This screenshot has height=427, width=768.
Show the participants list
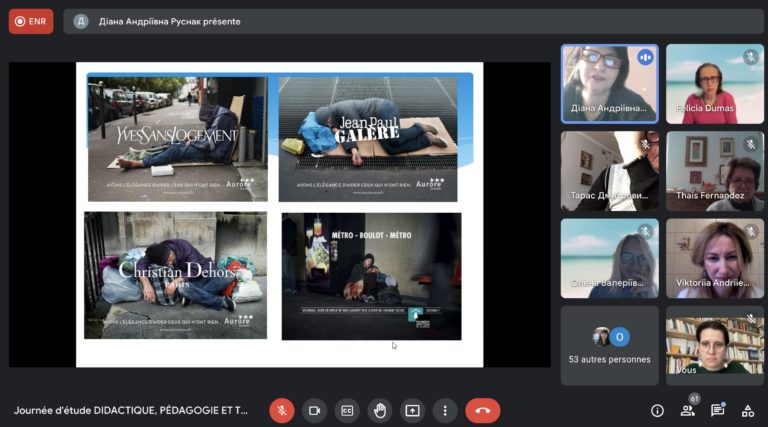coord(688,411)
